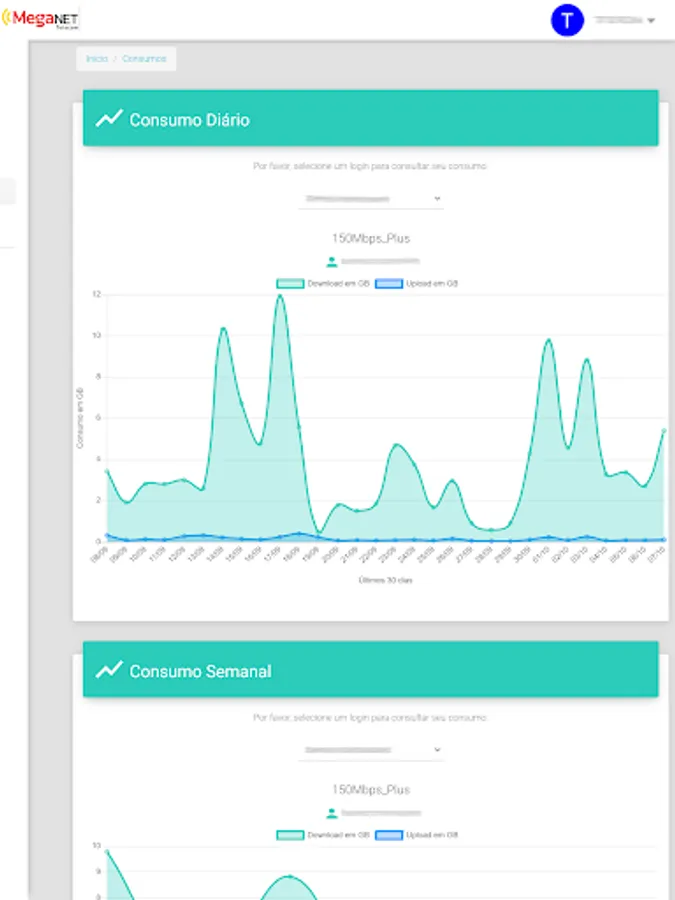675x900 pixels.
Task: Click the highest download peak in daily chart
Action: click(280, 296)
